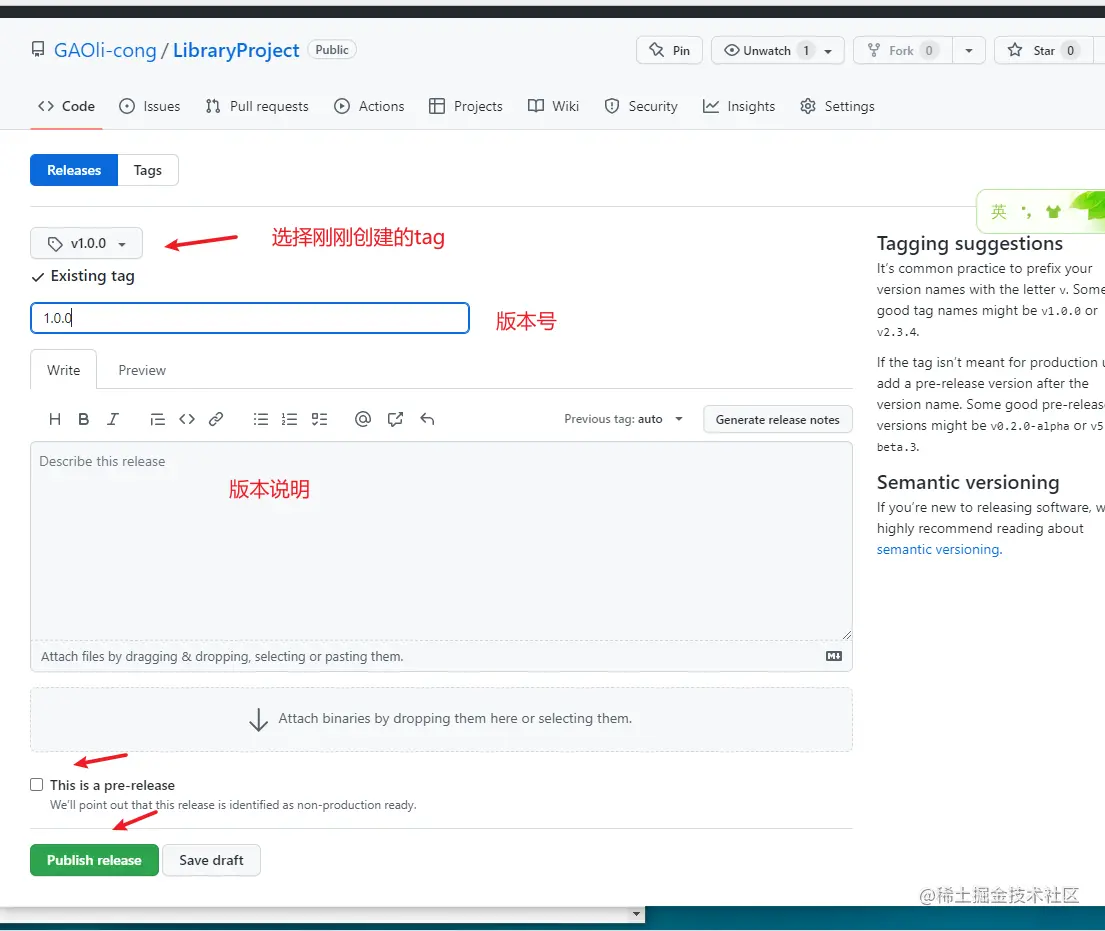Insert a quote block

157,419
